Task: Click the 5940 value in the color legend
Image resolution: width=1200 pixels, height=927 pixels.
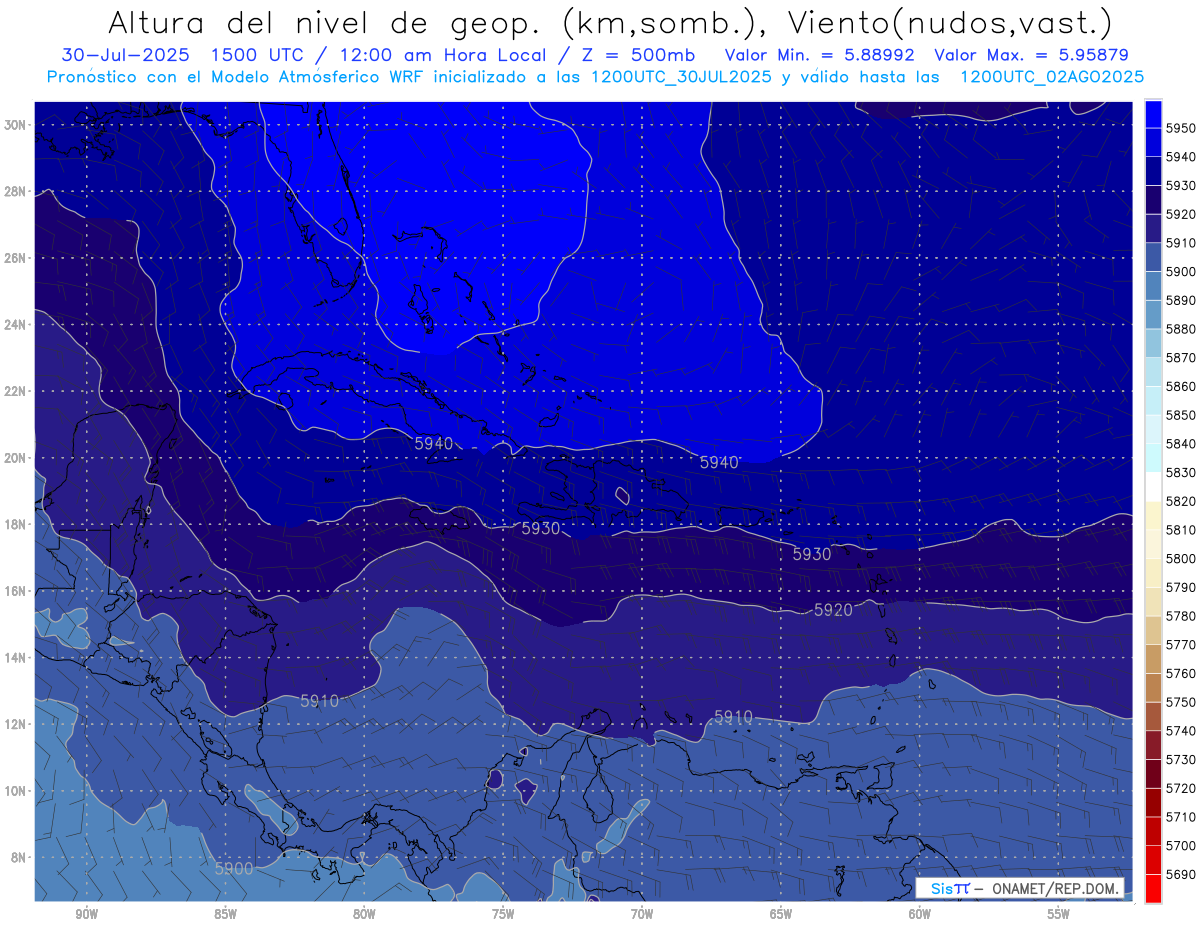Action: click(1181, 157)
